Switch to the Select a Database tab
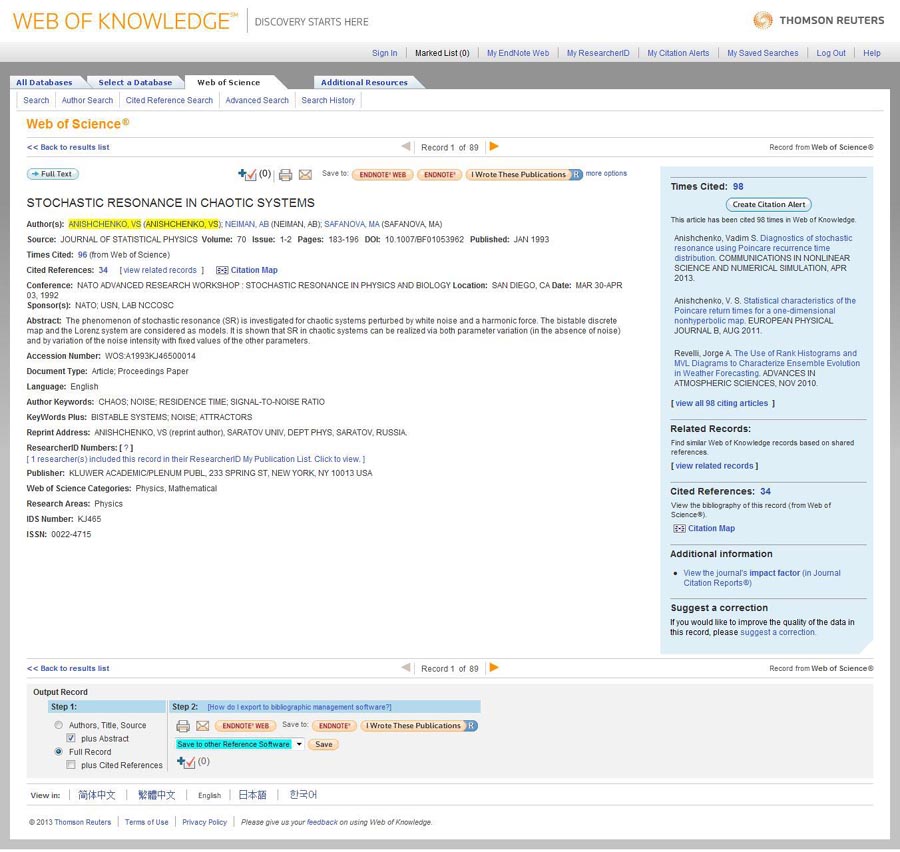 click(135, 82)
